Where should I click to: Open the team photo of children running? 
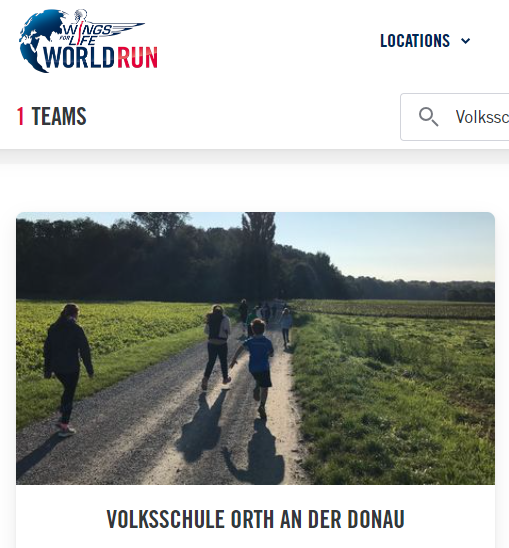coord(256,348)
